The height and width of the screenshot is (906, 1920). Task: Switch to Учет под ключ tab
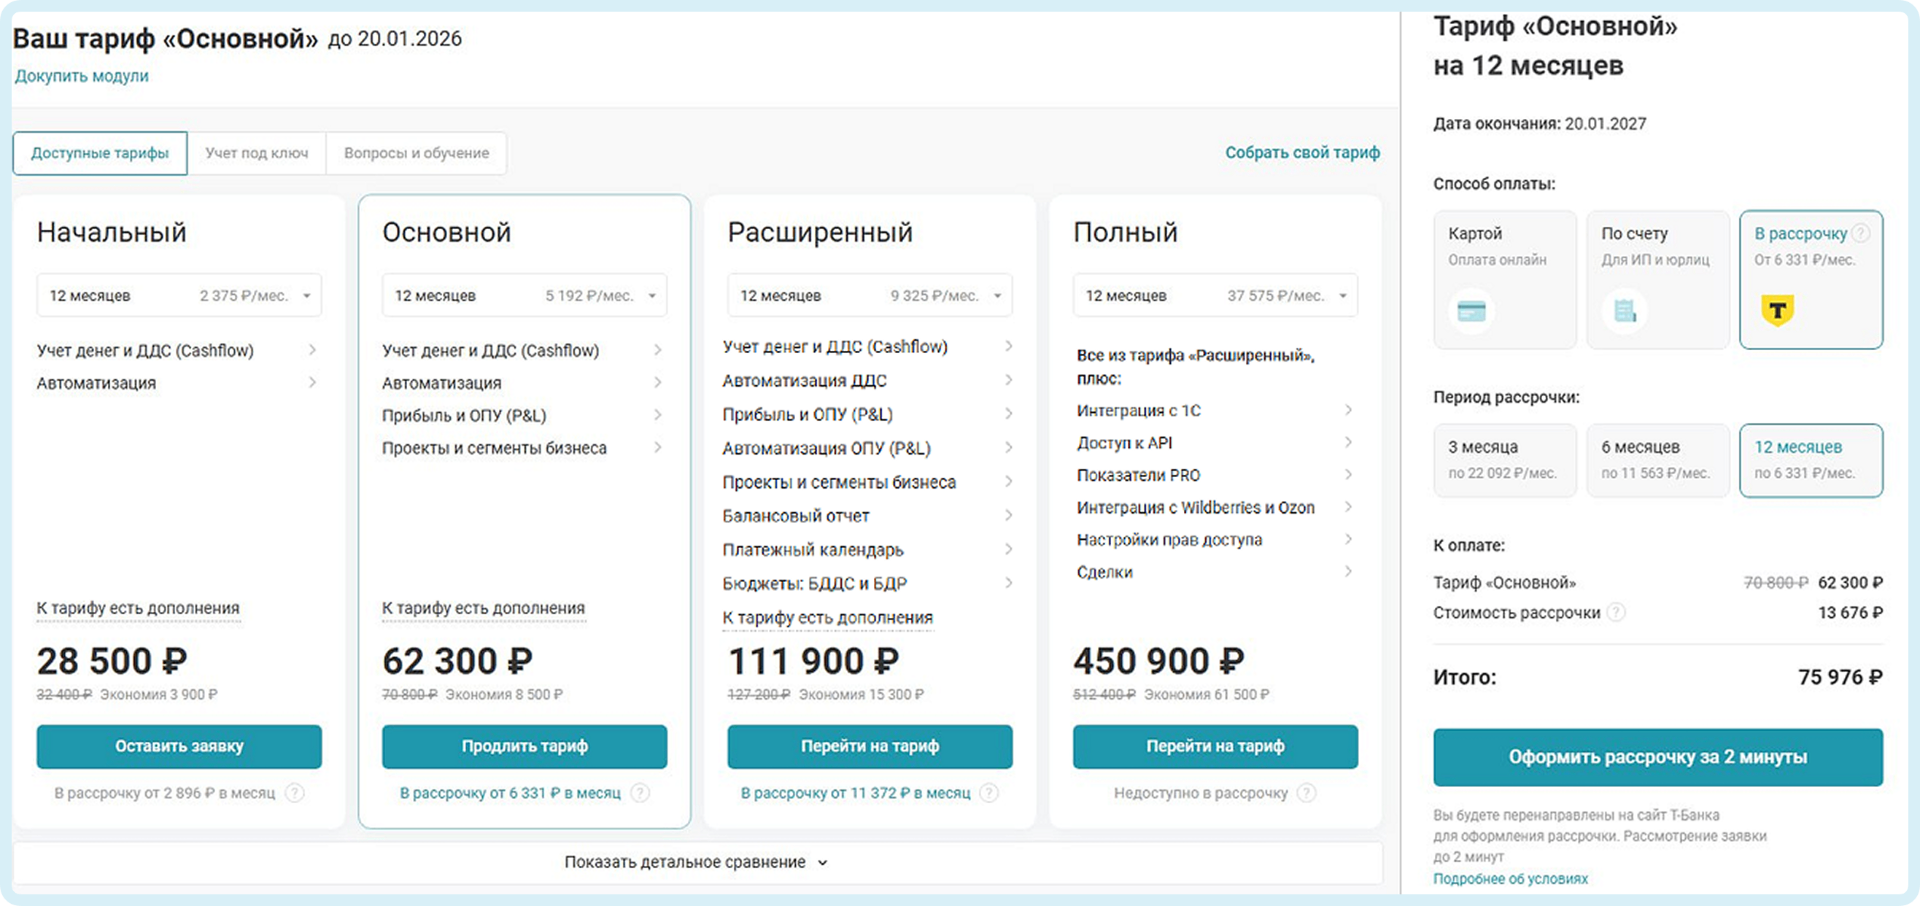tap(257, 153)
